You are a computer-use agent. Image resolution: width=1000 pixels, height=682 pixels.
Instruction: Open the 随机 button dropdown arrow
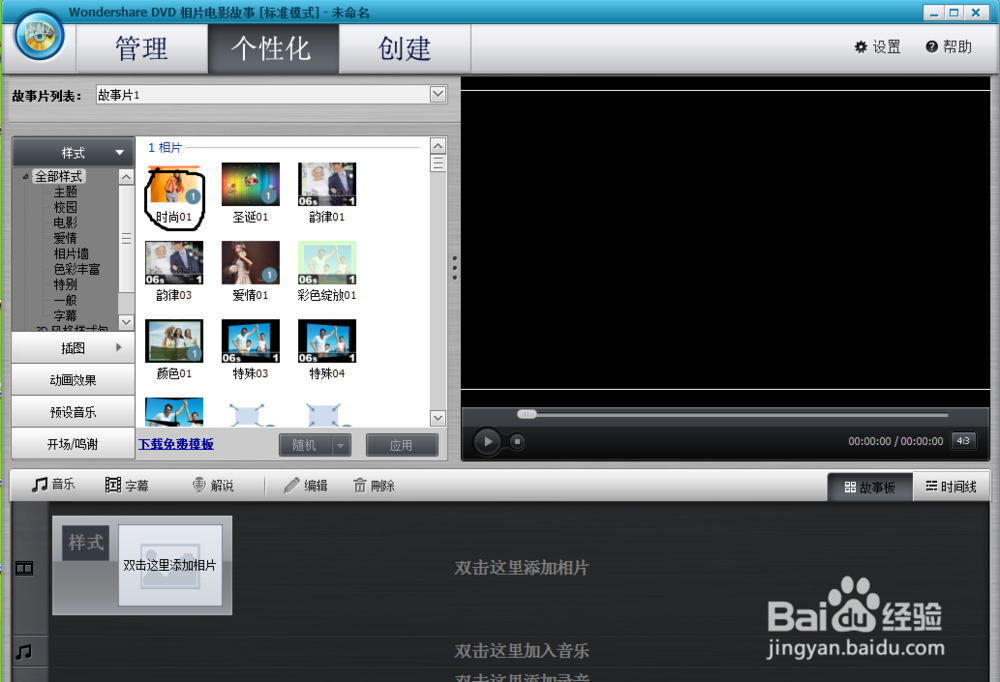341,445
